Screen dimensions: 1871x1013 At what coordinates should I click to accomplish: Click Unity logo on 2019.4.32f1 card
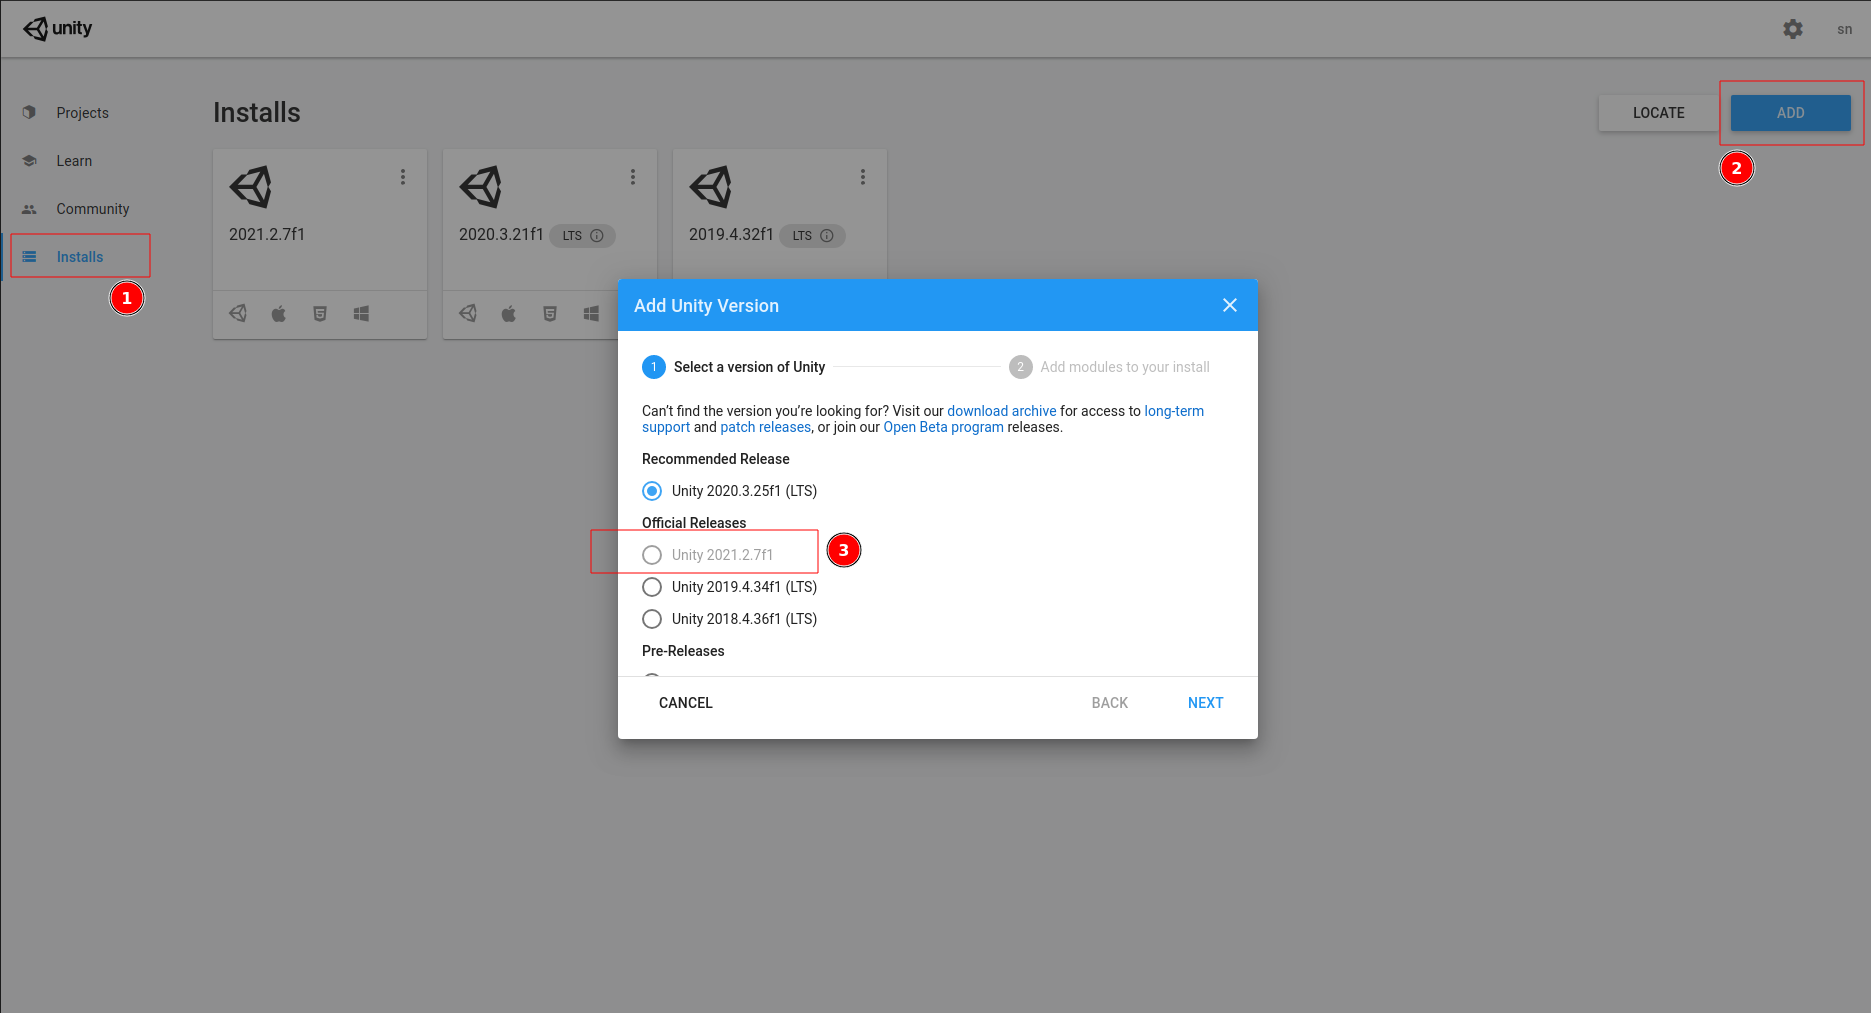point(711,187)
